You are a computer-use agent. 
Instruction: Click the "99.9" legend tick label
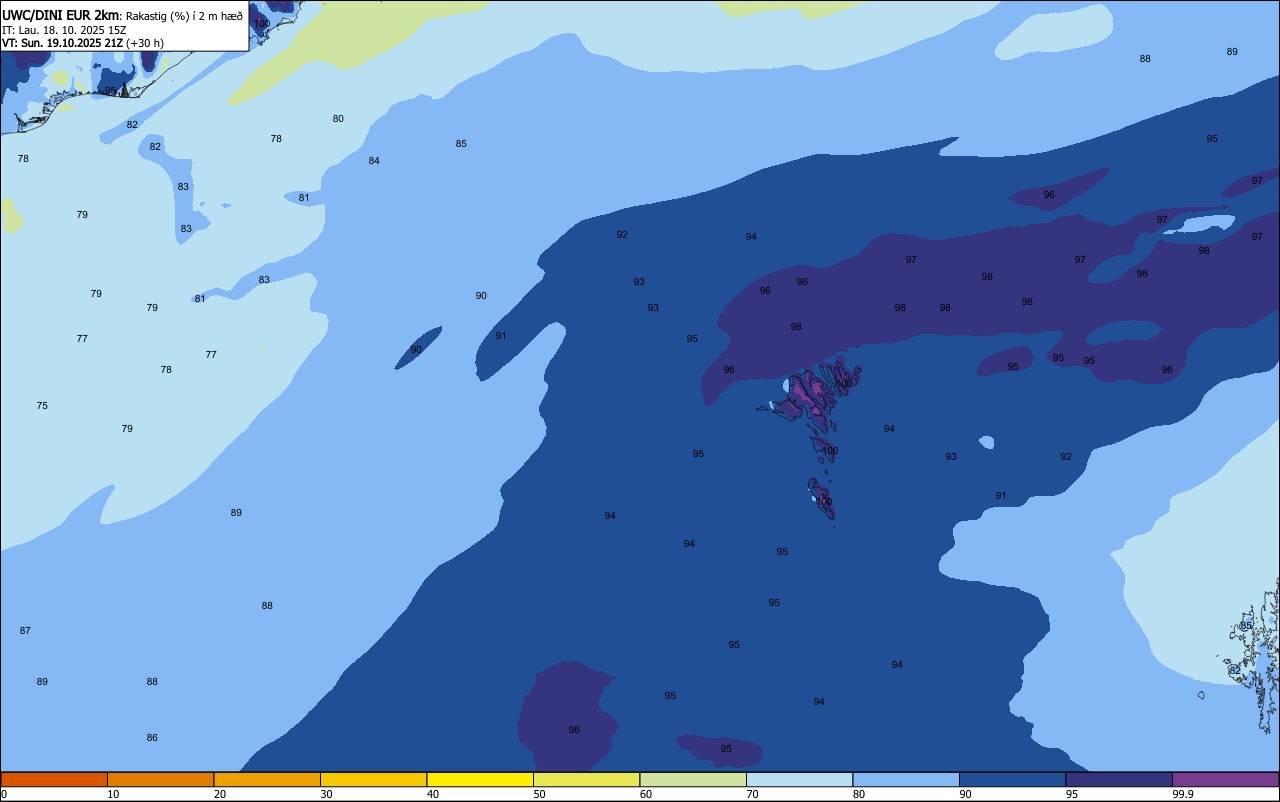point(1182,794)
